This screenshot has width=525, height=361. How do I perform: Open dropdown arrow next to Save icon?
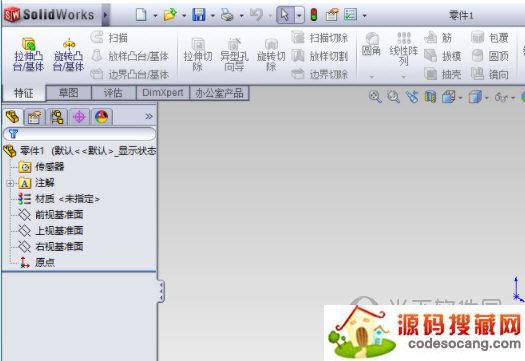213,15
